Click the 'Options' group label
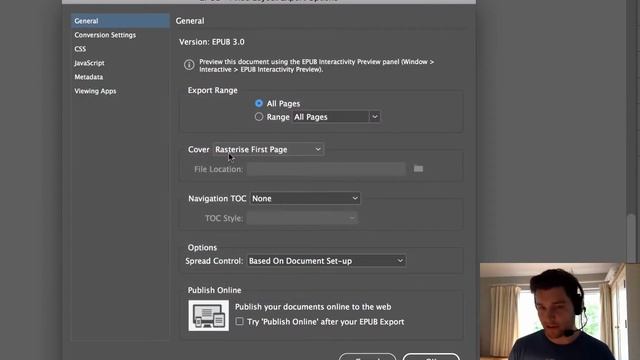The height and width of the screenshot is (360, 640). tap(202, 247)
